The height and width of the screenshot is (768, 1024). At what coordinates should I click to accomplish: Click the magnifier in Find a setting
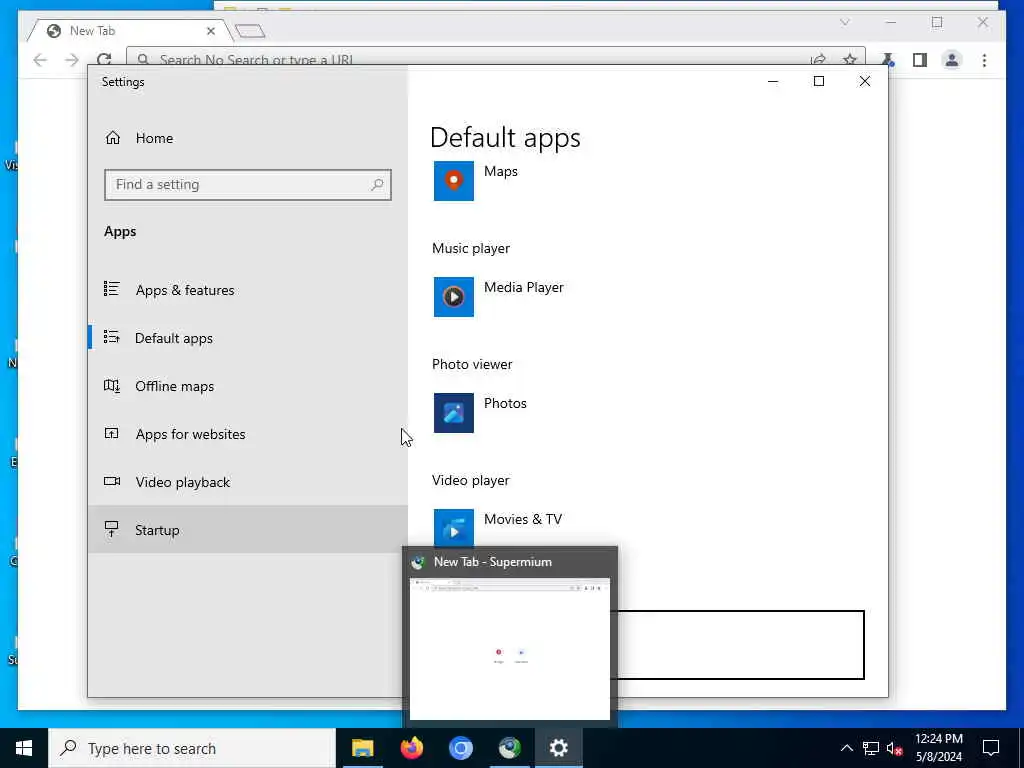point(377,185)
